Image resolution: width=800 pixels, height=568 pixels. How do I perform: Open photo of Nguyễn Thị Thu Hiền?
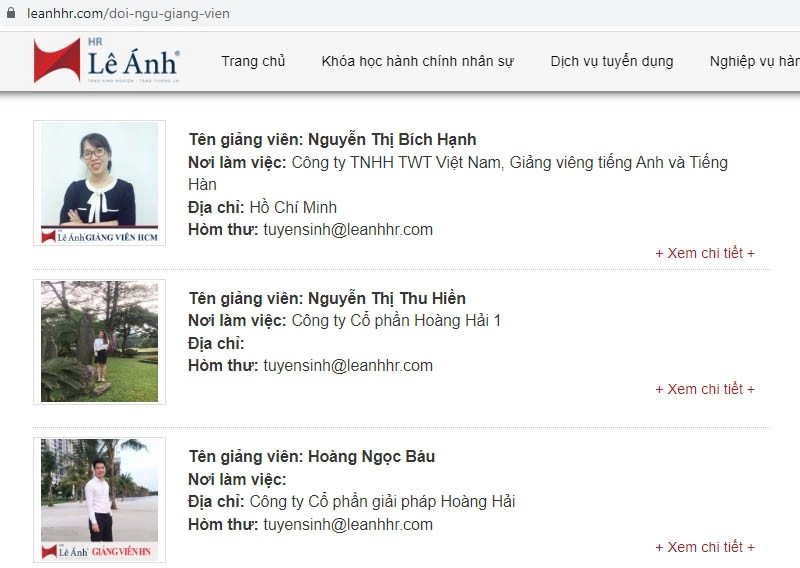click(99, 341)
